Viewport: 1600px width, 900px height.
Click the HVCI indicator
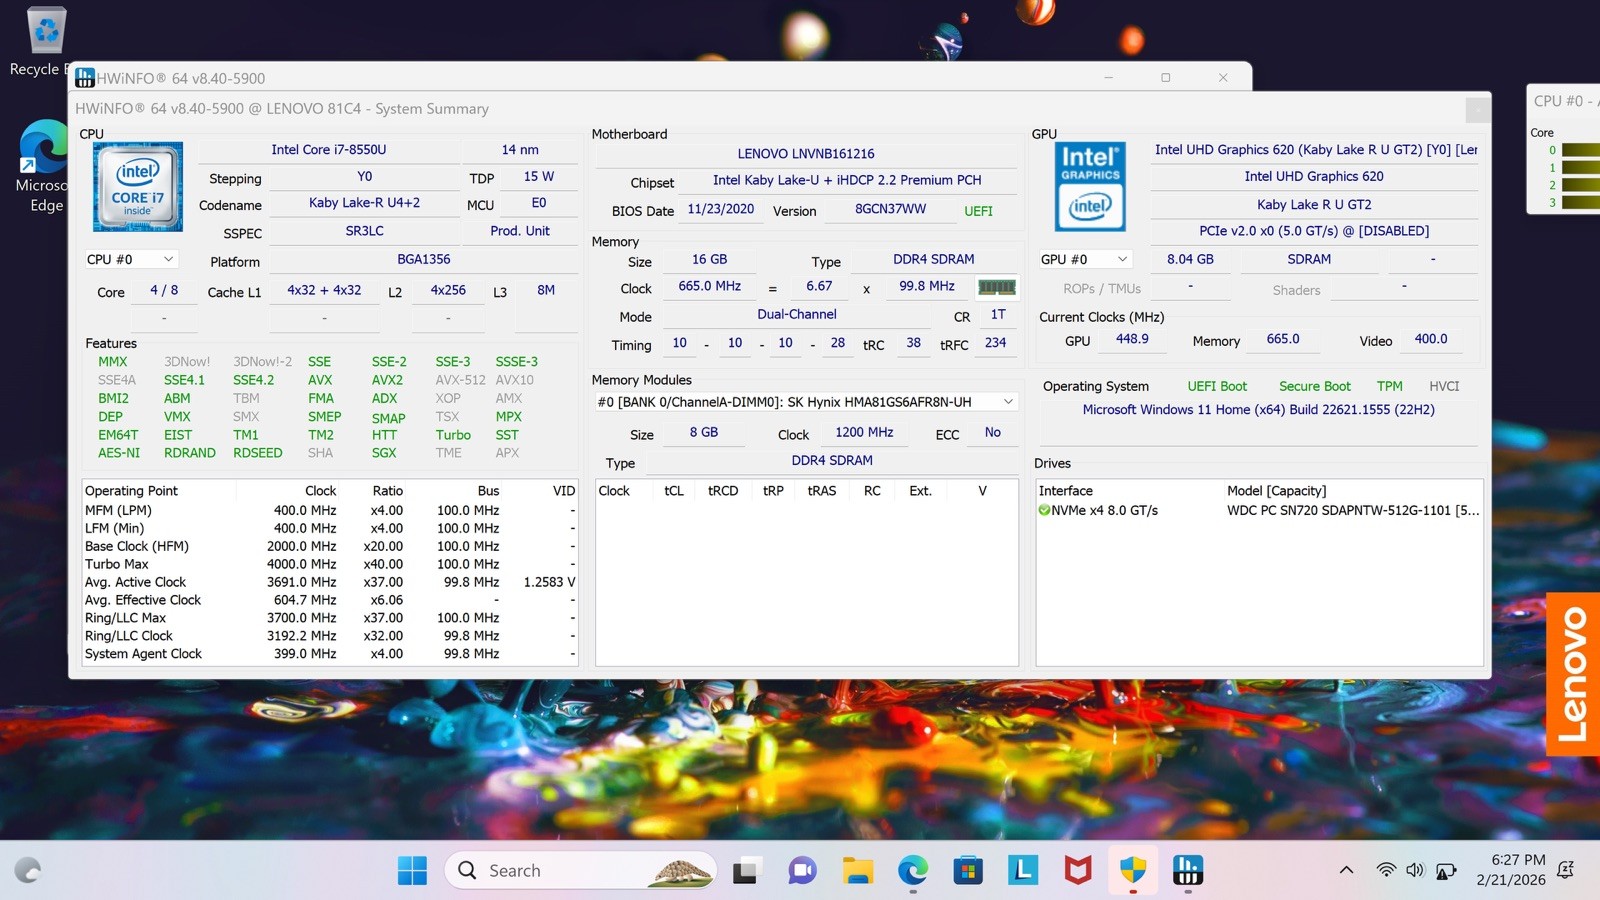[x=1444, y=386]
